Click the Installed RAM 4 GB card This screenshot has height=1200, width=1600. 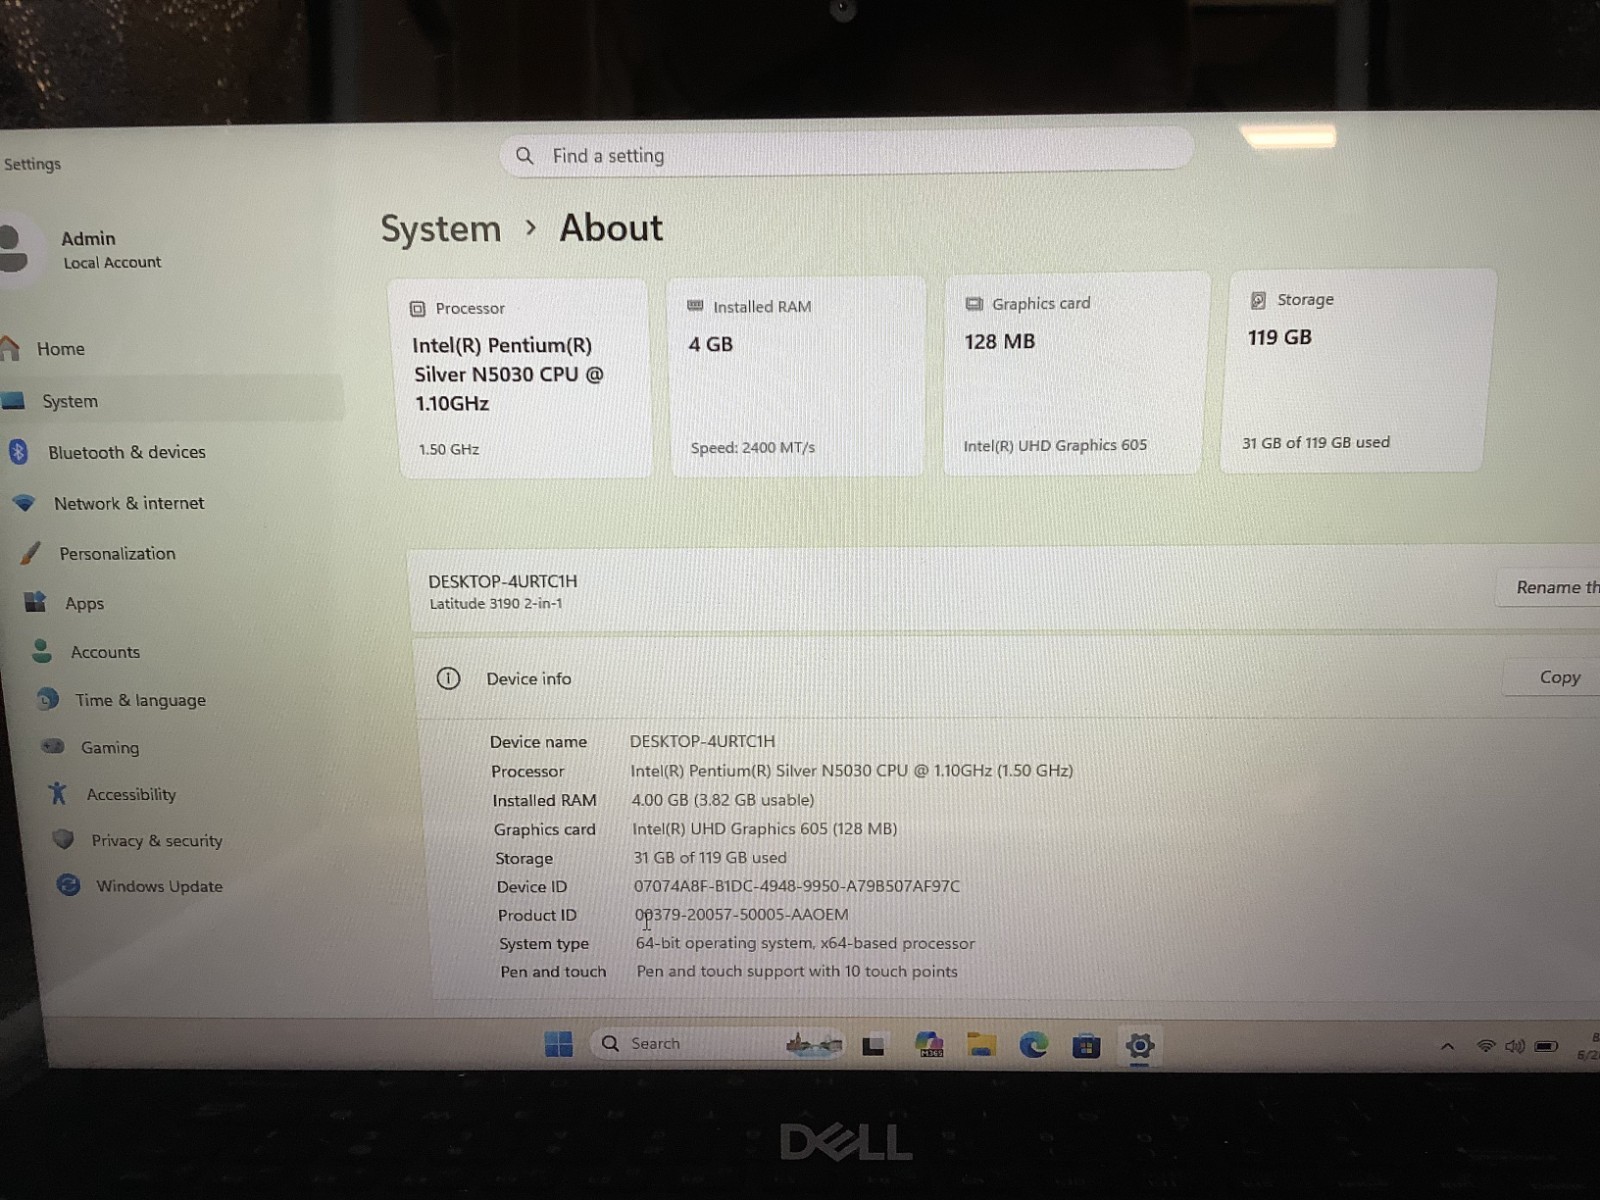tap(796, 376)
